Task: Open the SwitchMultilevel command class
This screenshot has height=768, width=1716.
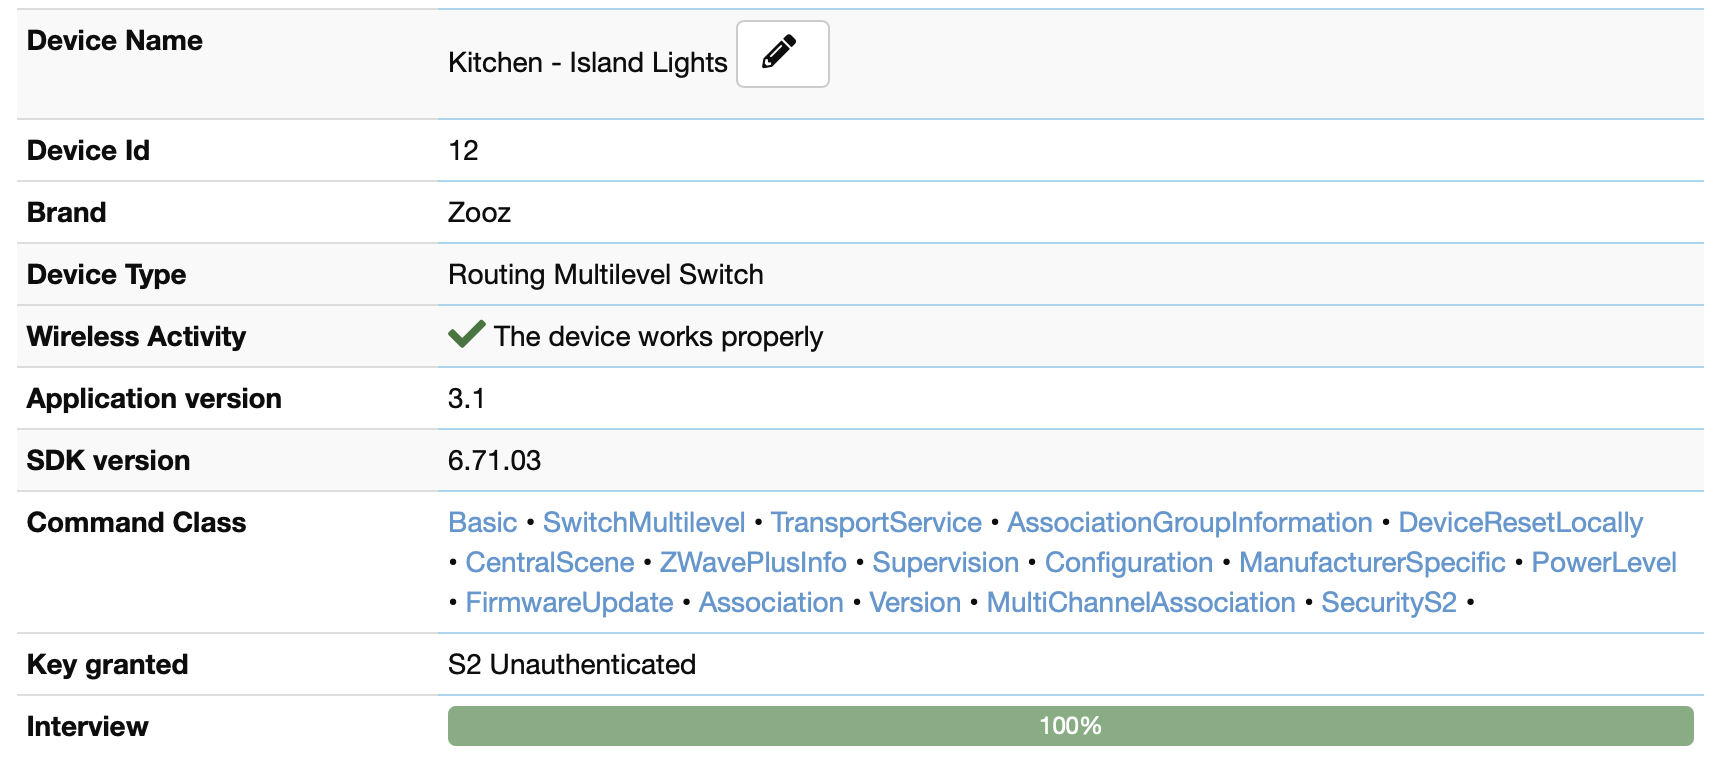Action: click(643, 523)
